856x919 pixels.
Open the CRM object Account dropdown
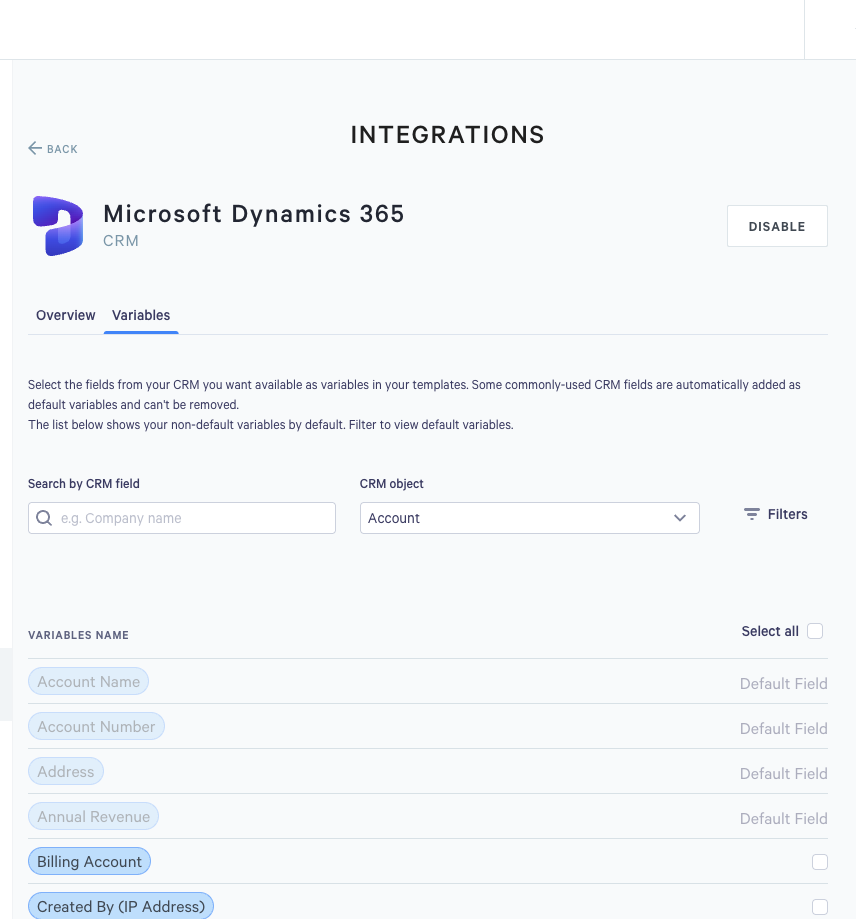click(530, 518)
